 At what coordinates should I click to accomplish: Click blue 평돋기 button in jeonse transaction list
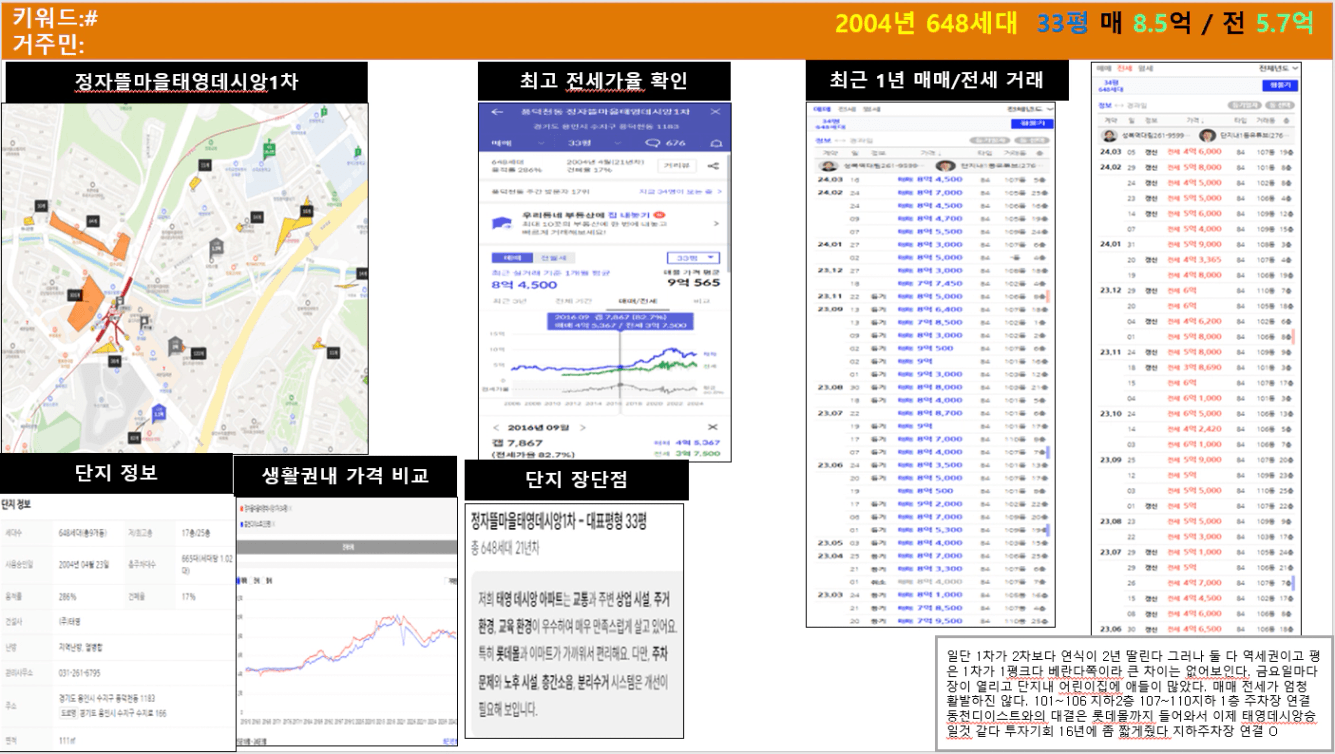click(x=1280, y=86)
